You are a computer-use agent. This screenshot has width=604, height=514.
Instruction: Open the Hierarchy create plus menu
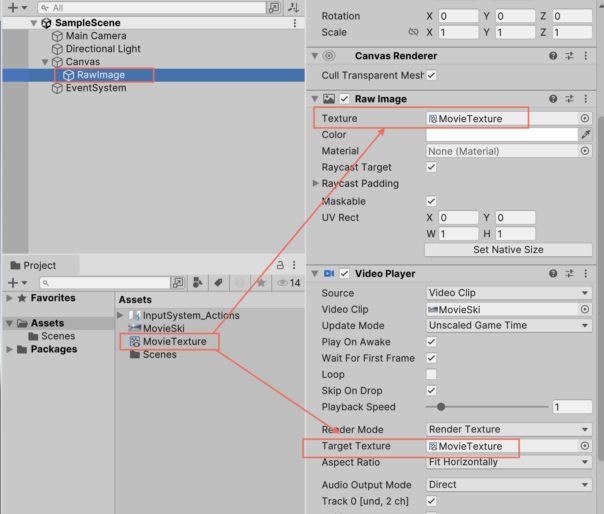[17, 8]
